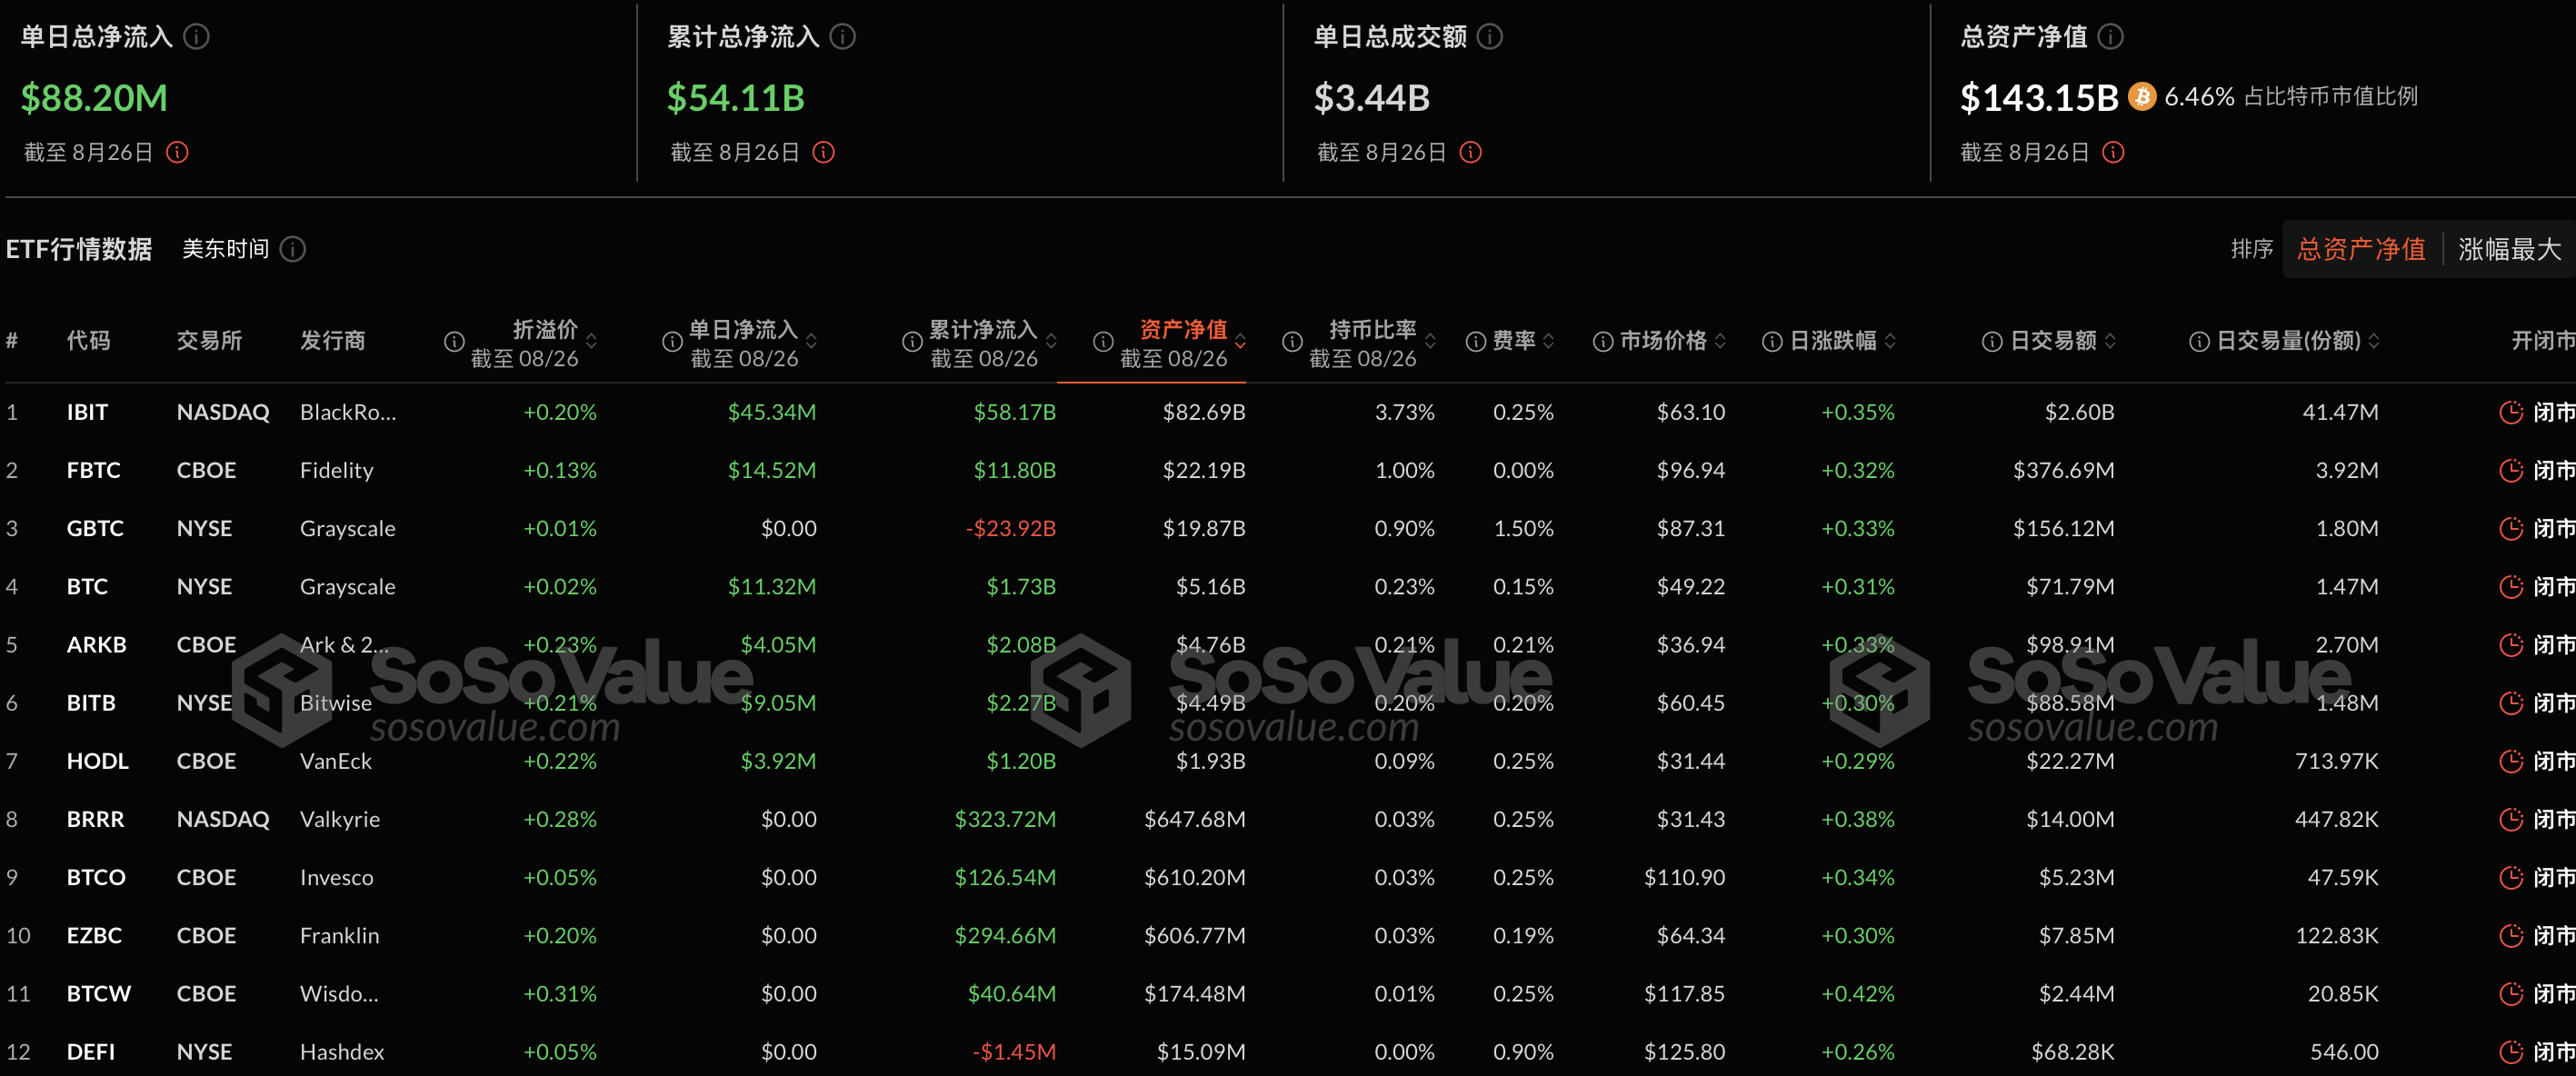Viewport: 2576px width, 1076px height.
Task: Click red info icon under $143.15B date
Action: pyautogui.click(x=2113, y=152)
